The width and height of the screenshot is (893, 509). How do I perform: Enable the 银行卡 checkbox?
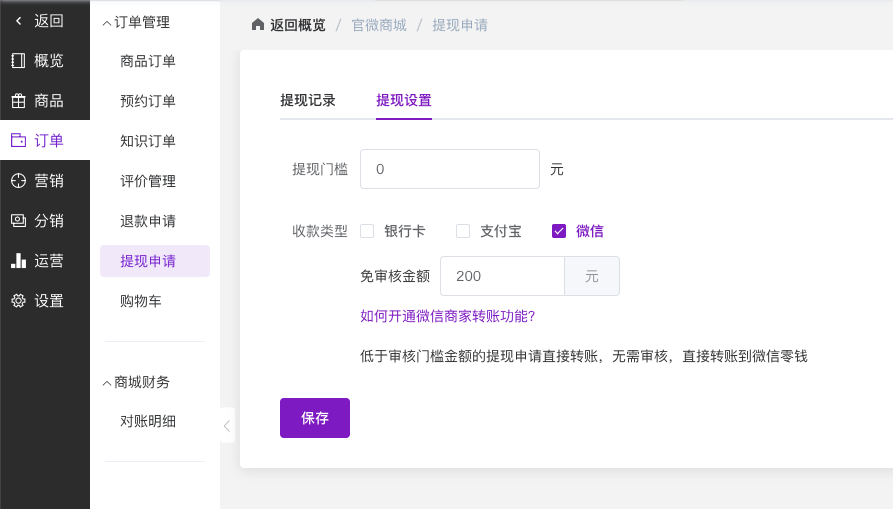tap(367, 231)
